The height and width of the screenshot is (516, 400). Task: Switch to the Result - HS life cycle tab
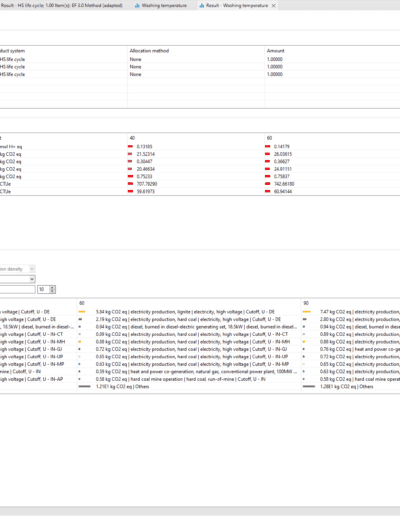point(62,5)
